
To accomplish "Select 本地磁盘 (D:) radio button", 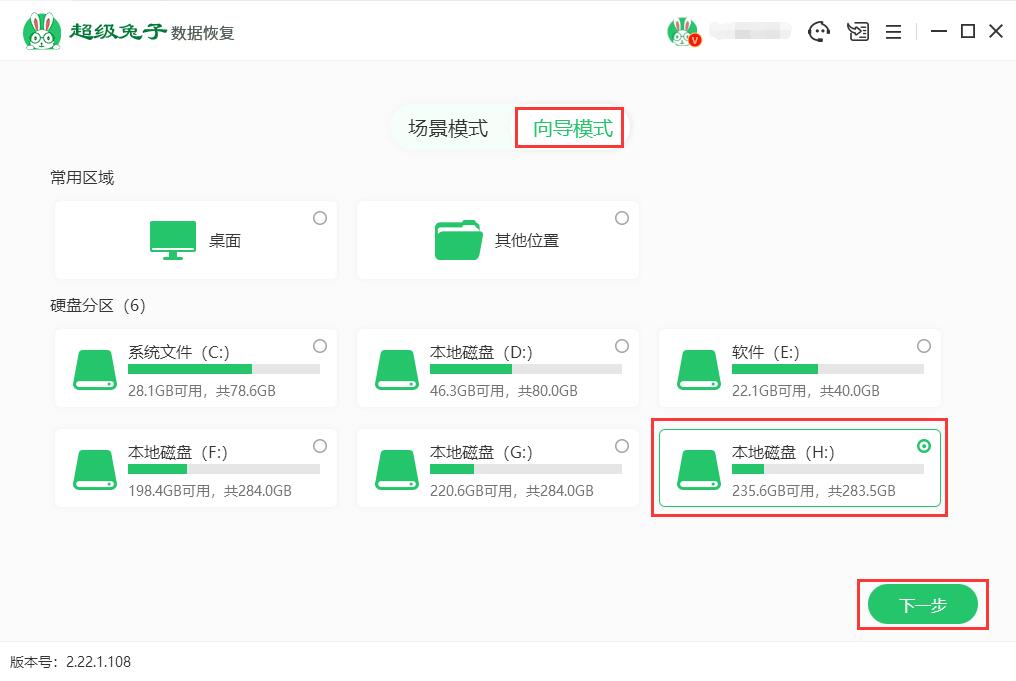I will tap(622, 346).
